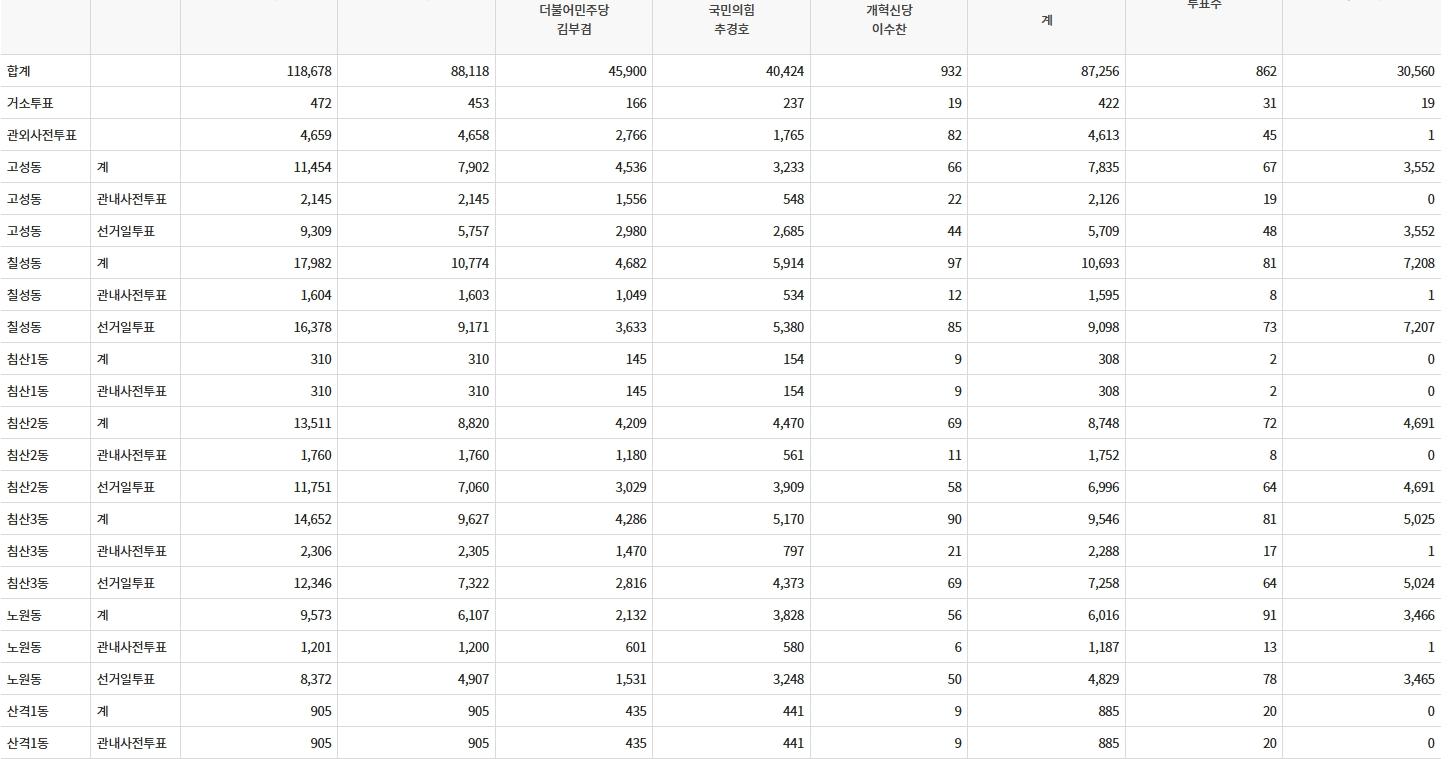The width and height of the screenshot is (1452, 759).
Task: Select the 거소투표 row label
Action: pyautogui.click(x=30, y=103)
